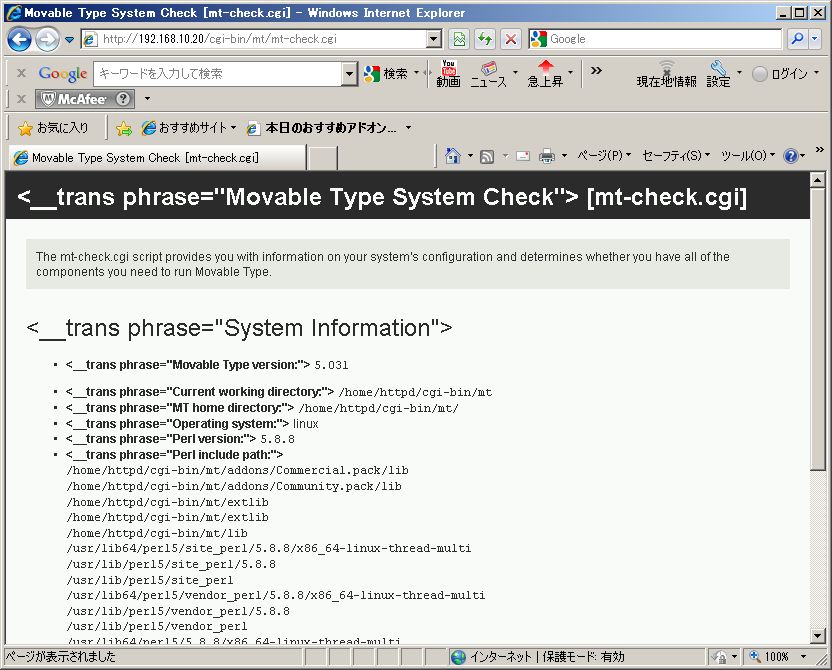Viewport: 832px width, 670px height.
Task: Click the page scrollbar up arrow
Action: (x=818, y=180)
